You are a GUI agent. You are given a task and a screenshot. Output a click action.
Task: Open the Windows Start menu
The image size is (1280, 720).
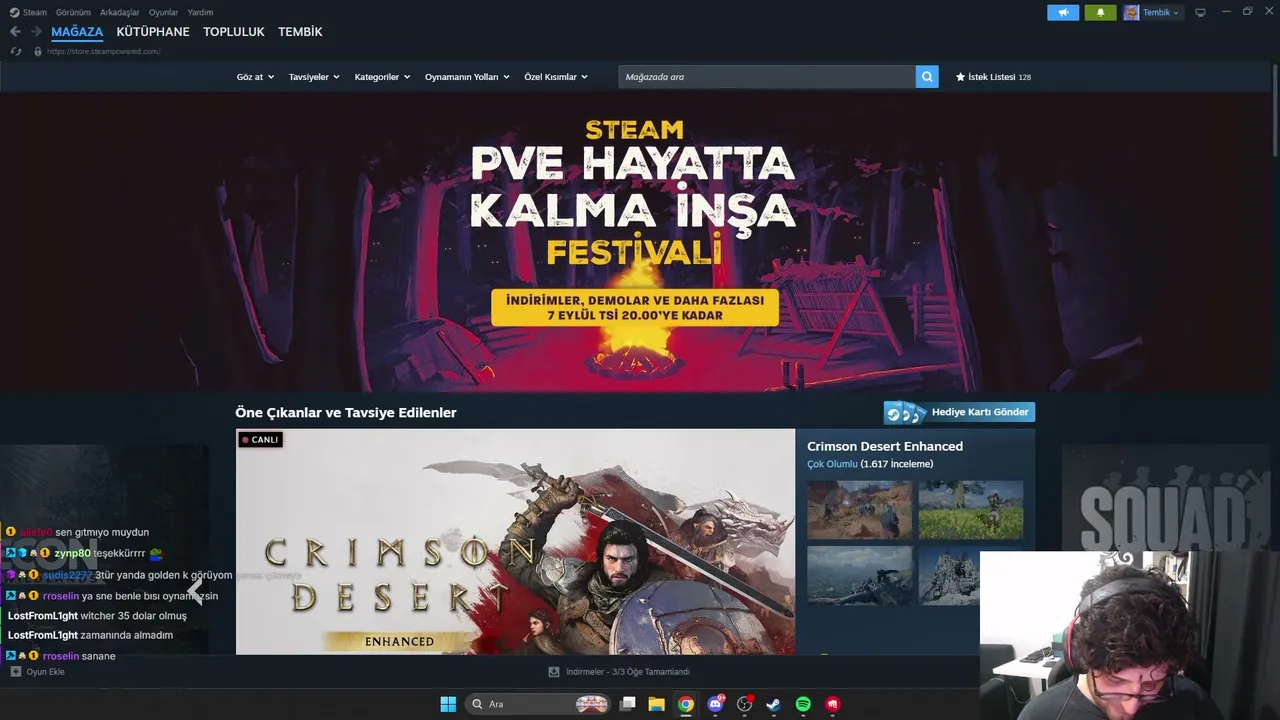[448, 704]
